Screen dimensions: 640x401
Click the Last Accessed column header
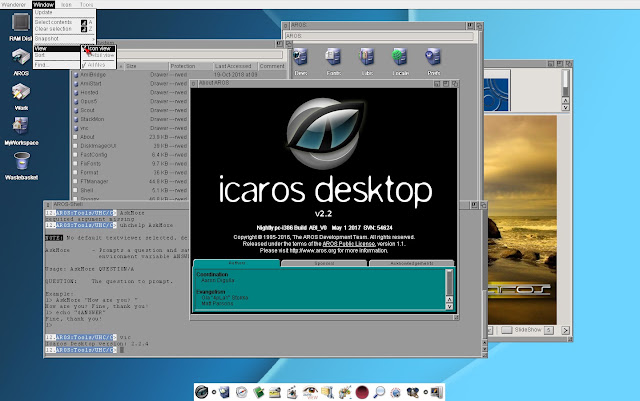[235, 66]
